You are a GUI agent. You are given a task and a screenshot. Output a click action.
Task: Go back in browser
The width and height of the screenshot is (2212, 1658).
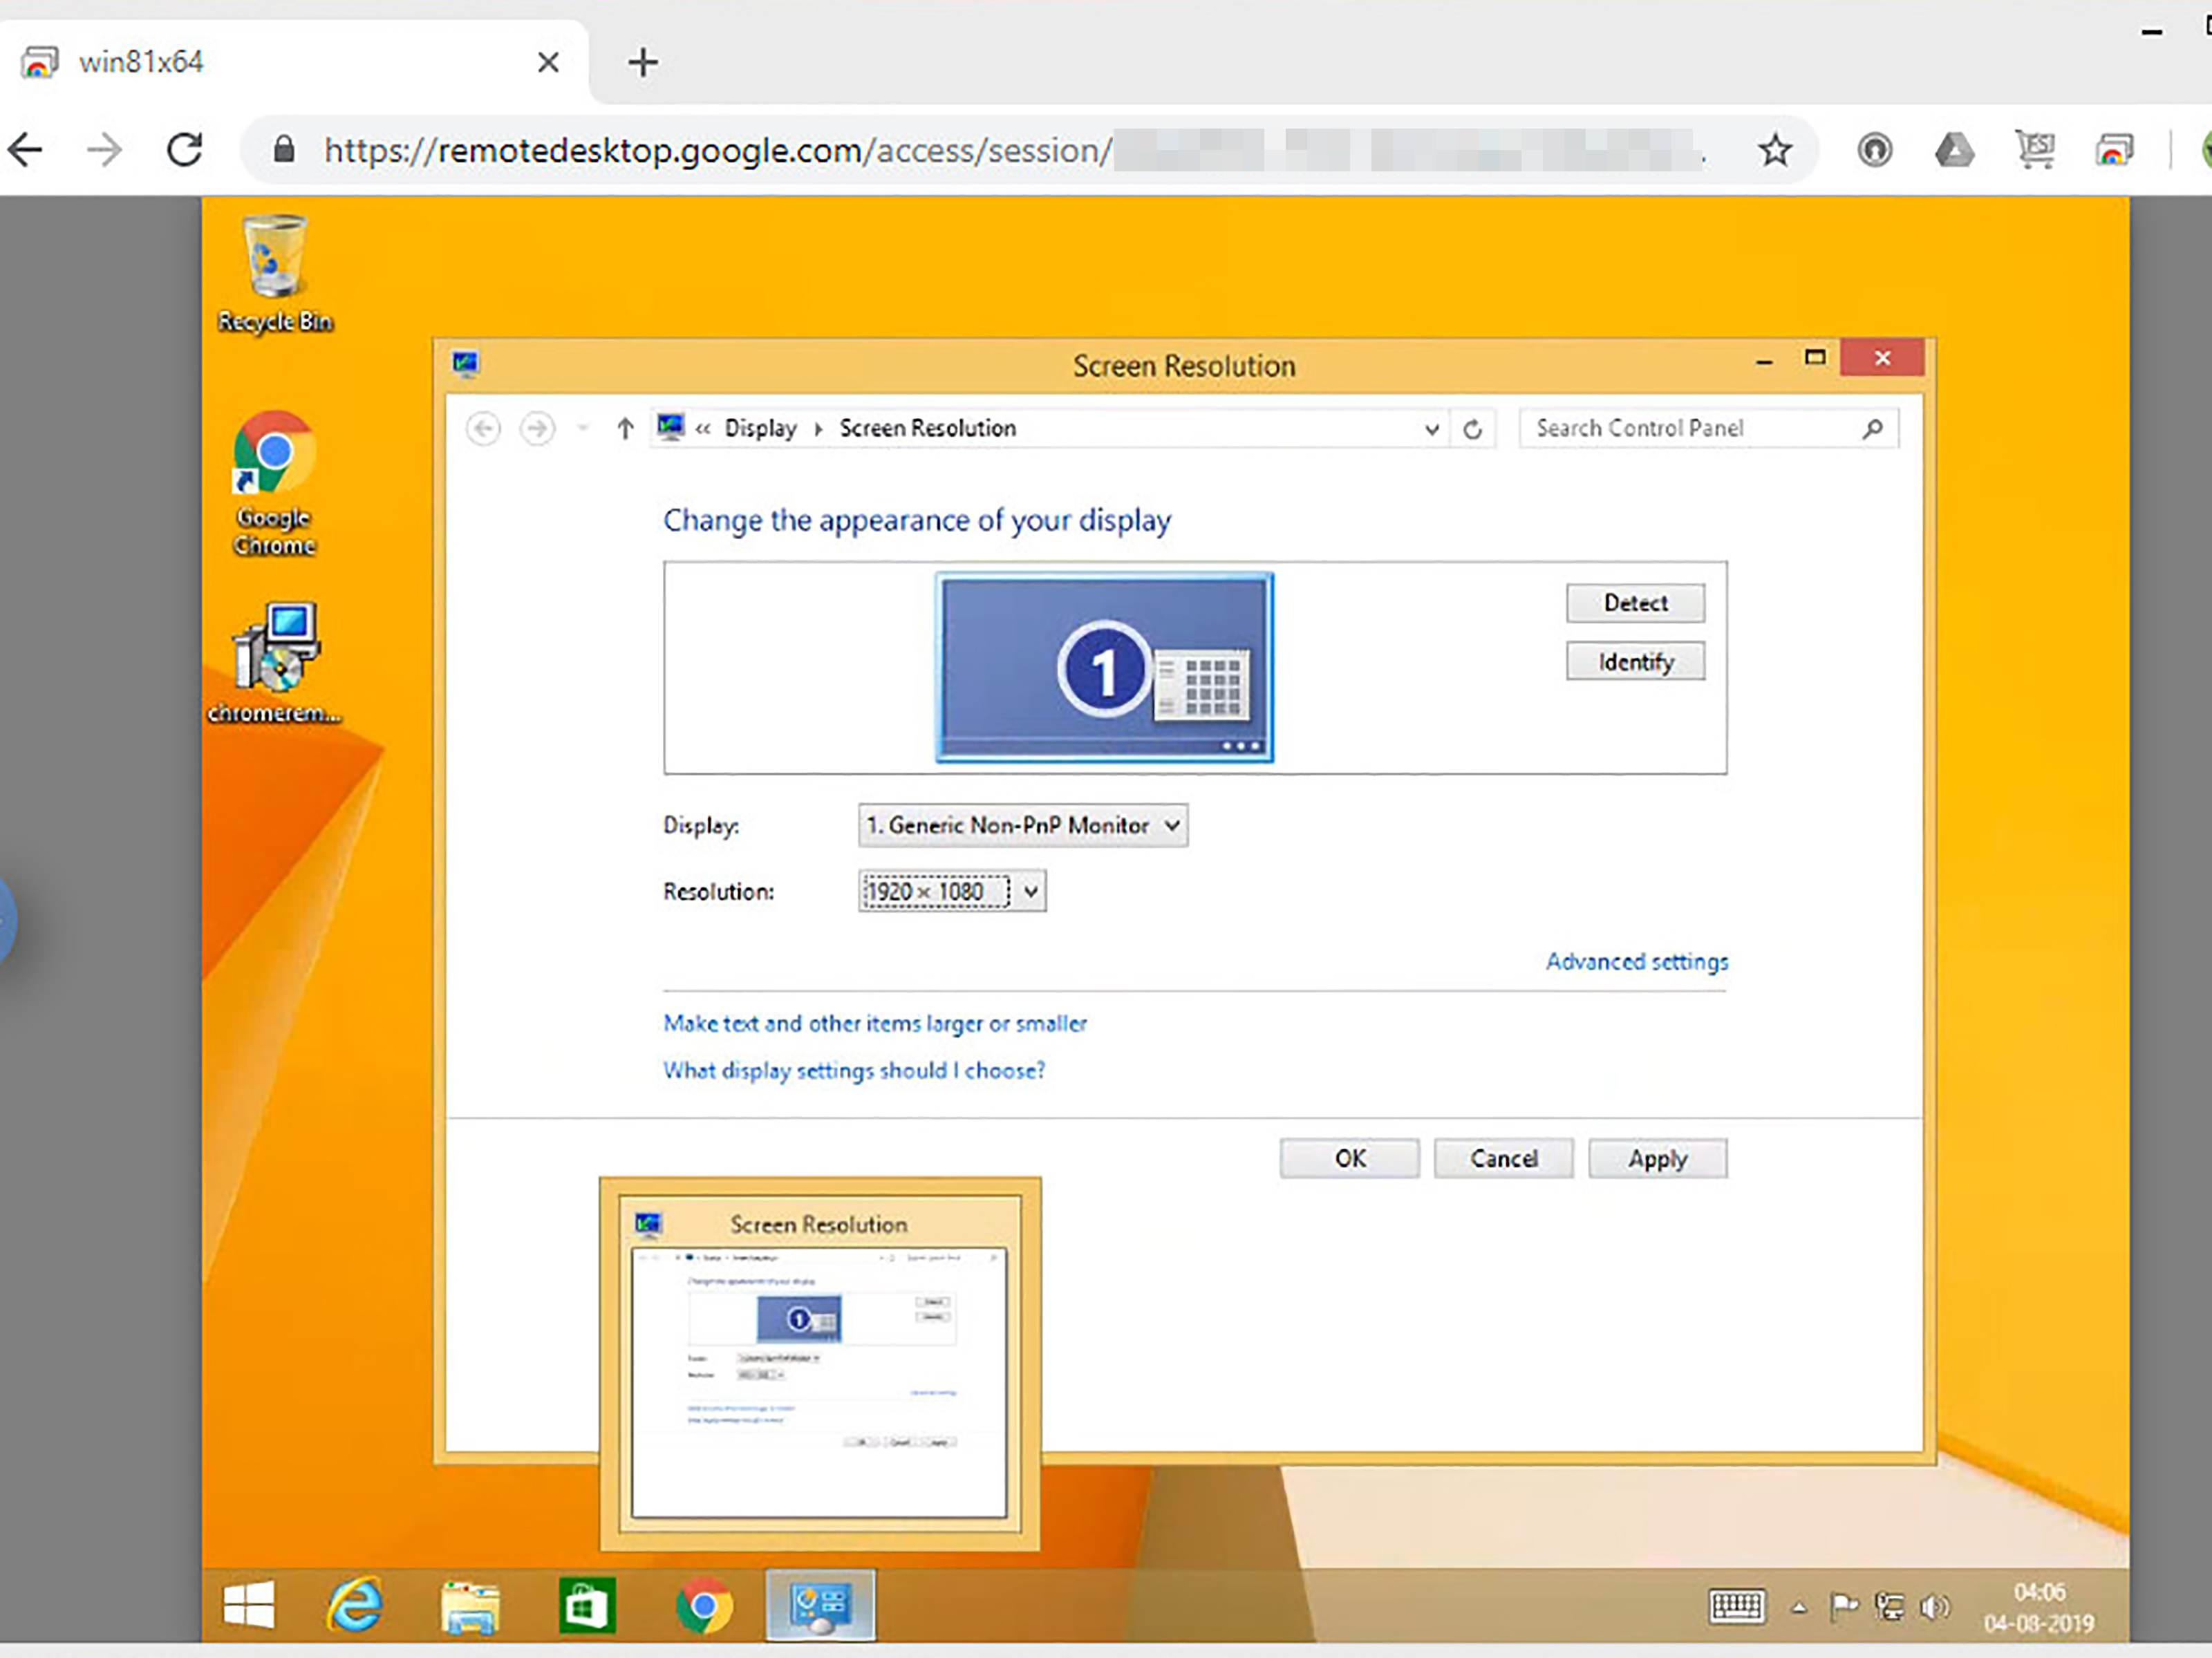click(x=25, y=150)
